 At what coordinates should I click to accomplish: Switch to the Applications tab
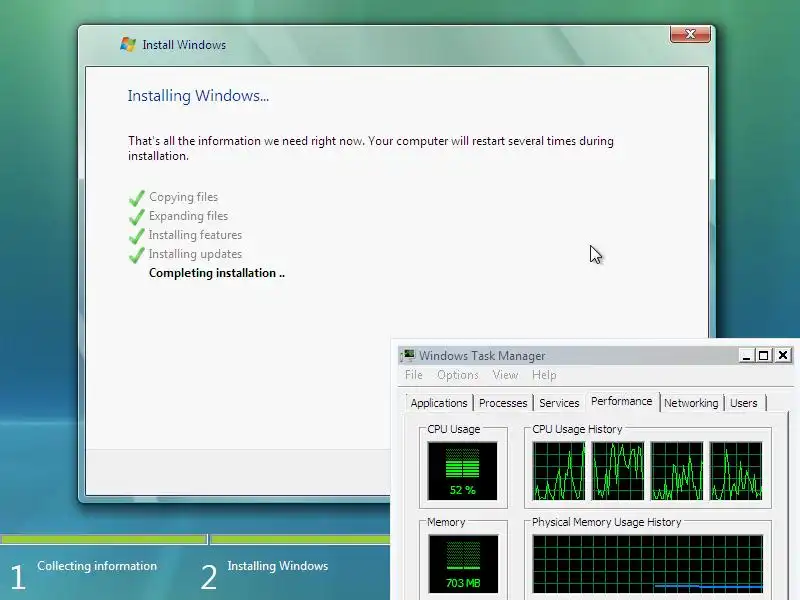(x=439, y=403)
